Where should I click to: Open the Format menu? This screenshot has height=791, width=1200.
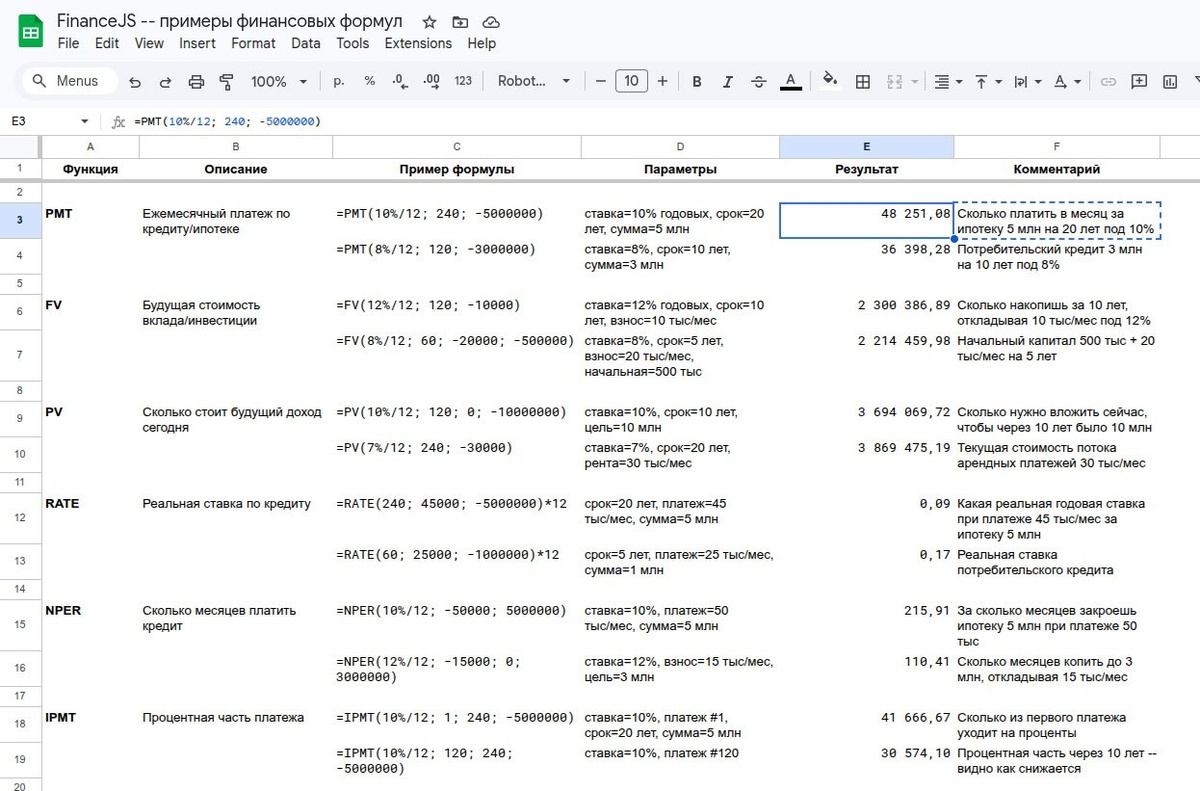253,43
